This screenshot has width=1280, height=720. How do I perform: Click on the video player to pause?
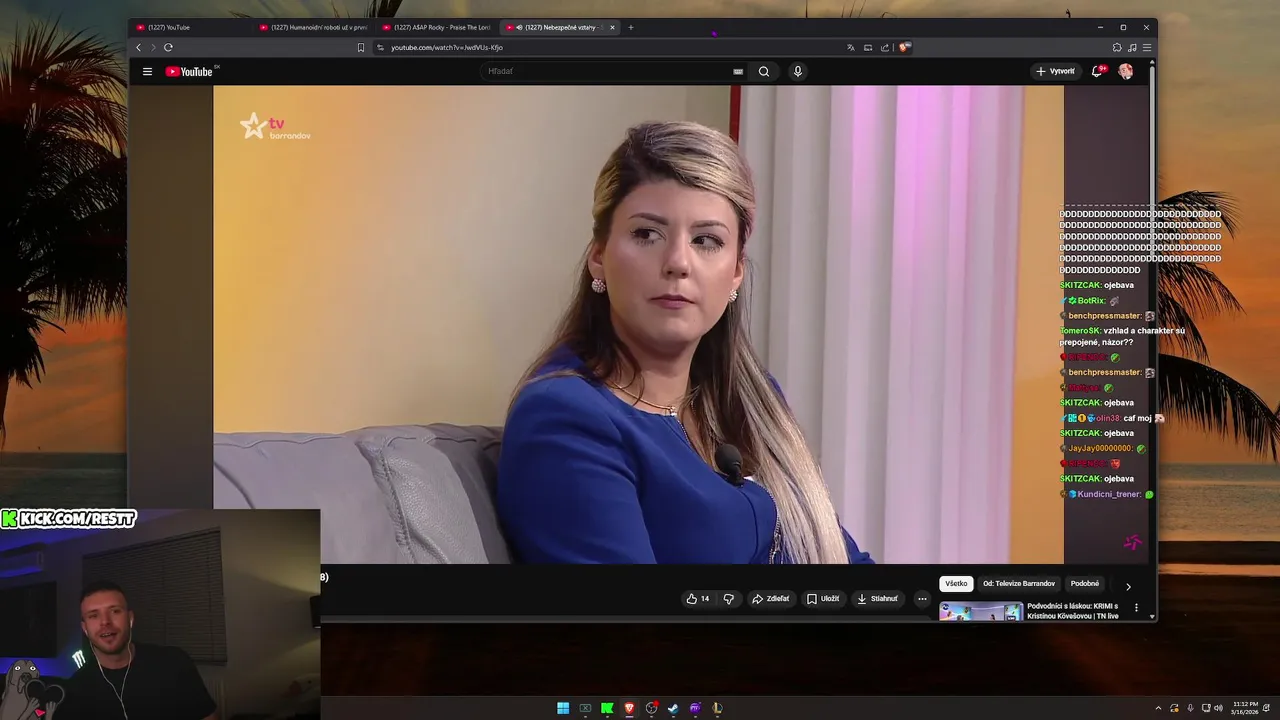point(638,324)
